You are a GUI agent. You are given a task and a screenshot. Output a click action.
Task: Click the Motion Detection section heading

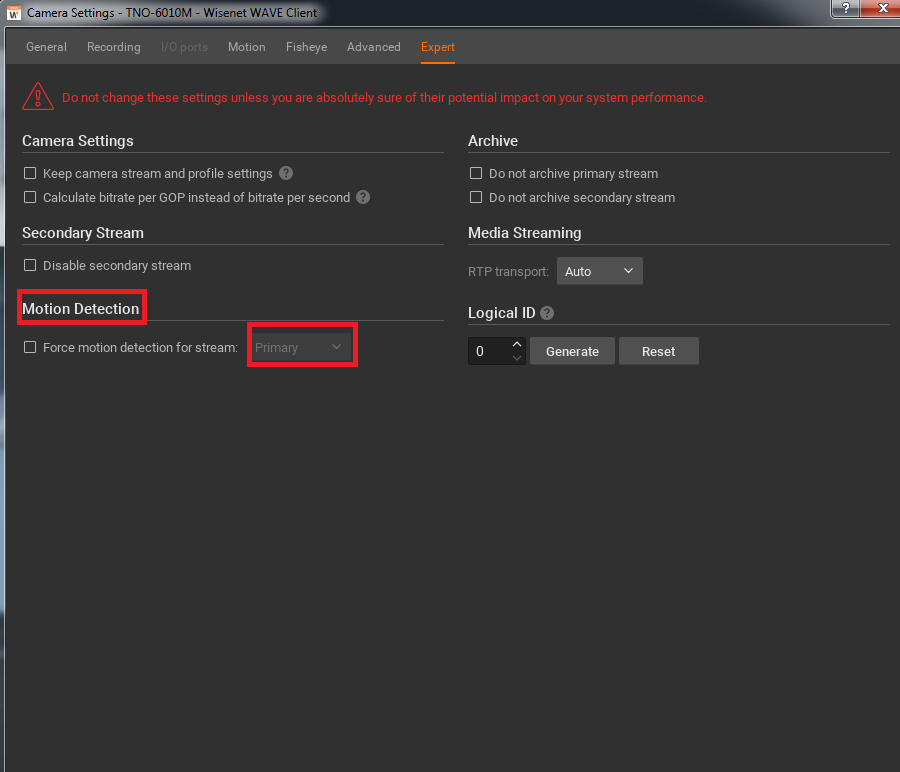coord(80,308)
